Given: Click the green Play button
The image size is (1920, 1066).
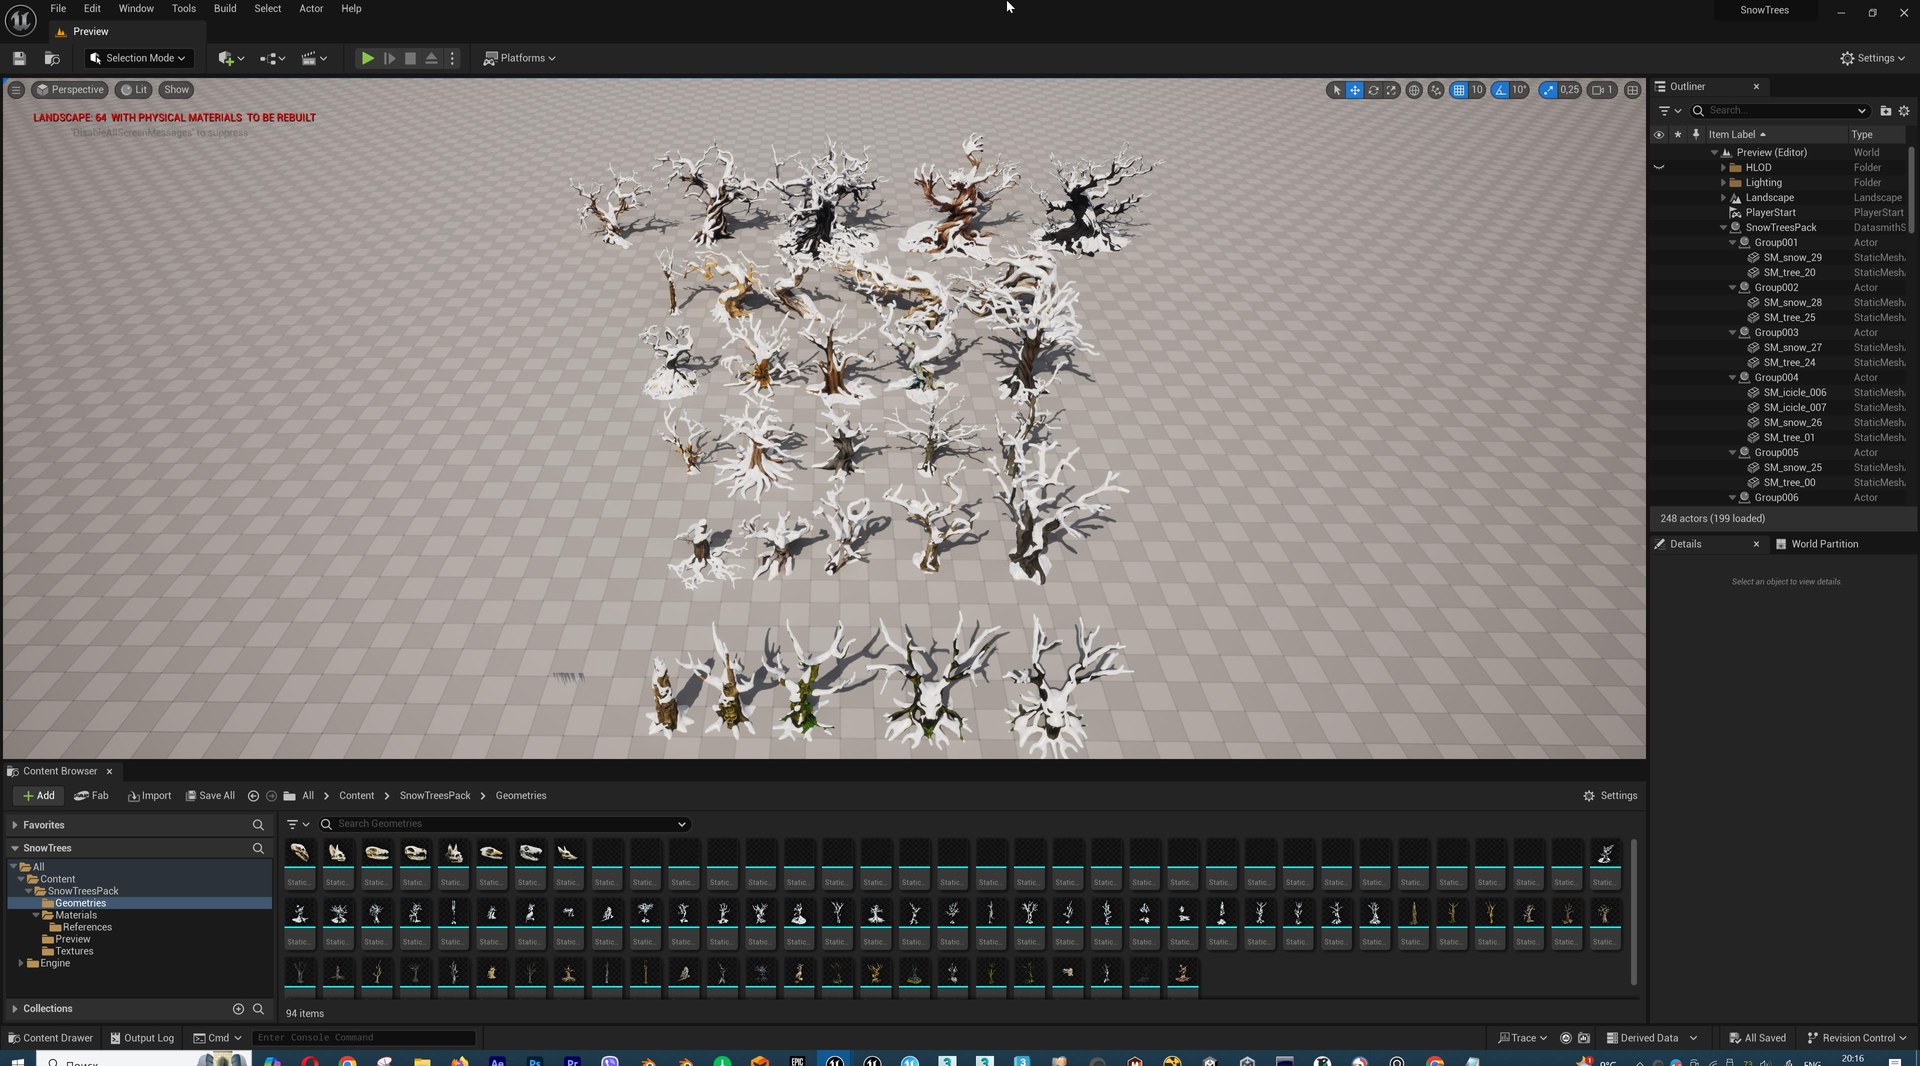Looking at the screenshot, I should (x=367, y=58).
